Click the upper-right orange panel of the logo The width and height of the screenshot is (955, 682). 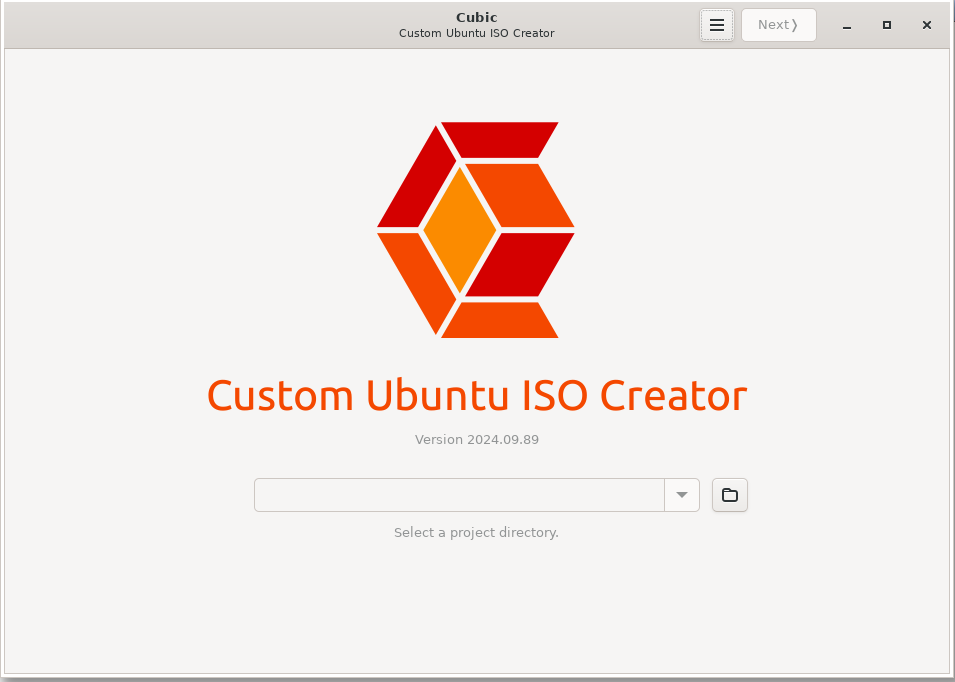click(520, 195)
